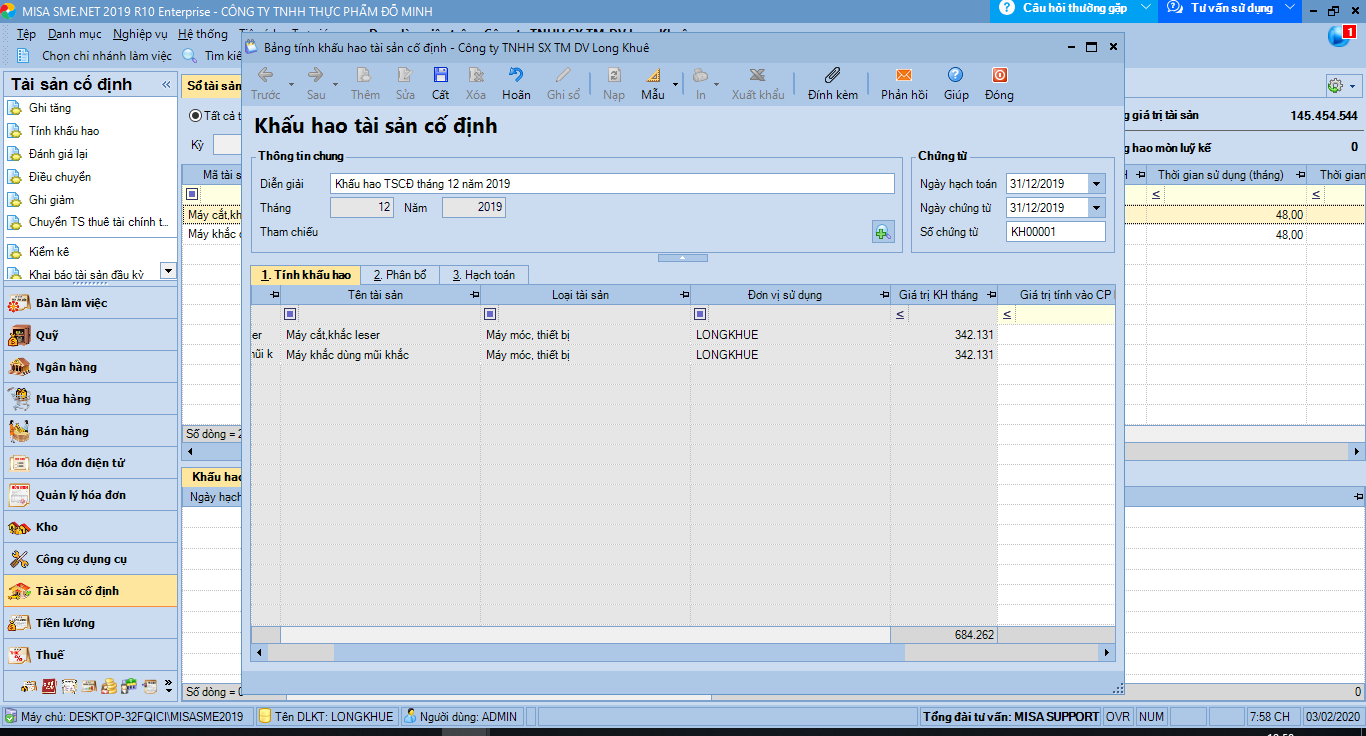
Task: Open Phản hồi feedback envelope icon
Action: click(904, 75)
